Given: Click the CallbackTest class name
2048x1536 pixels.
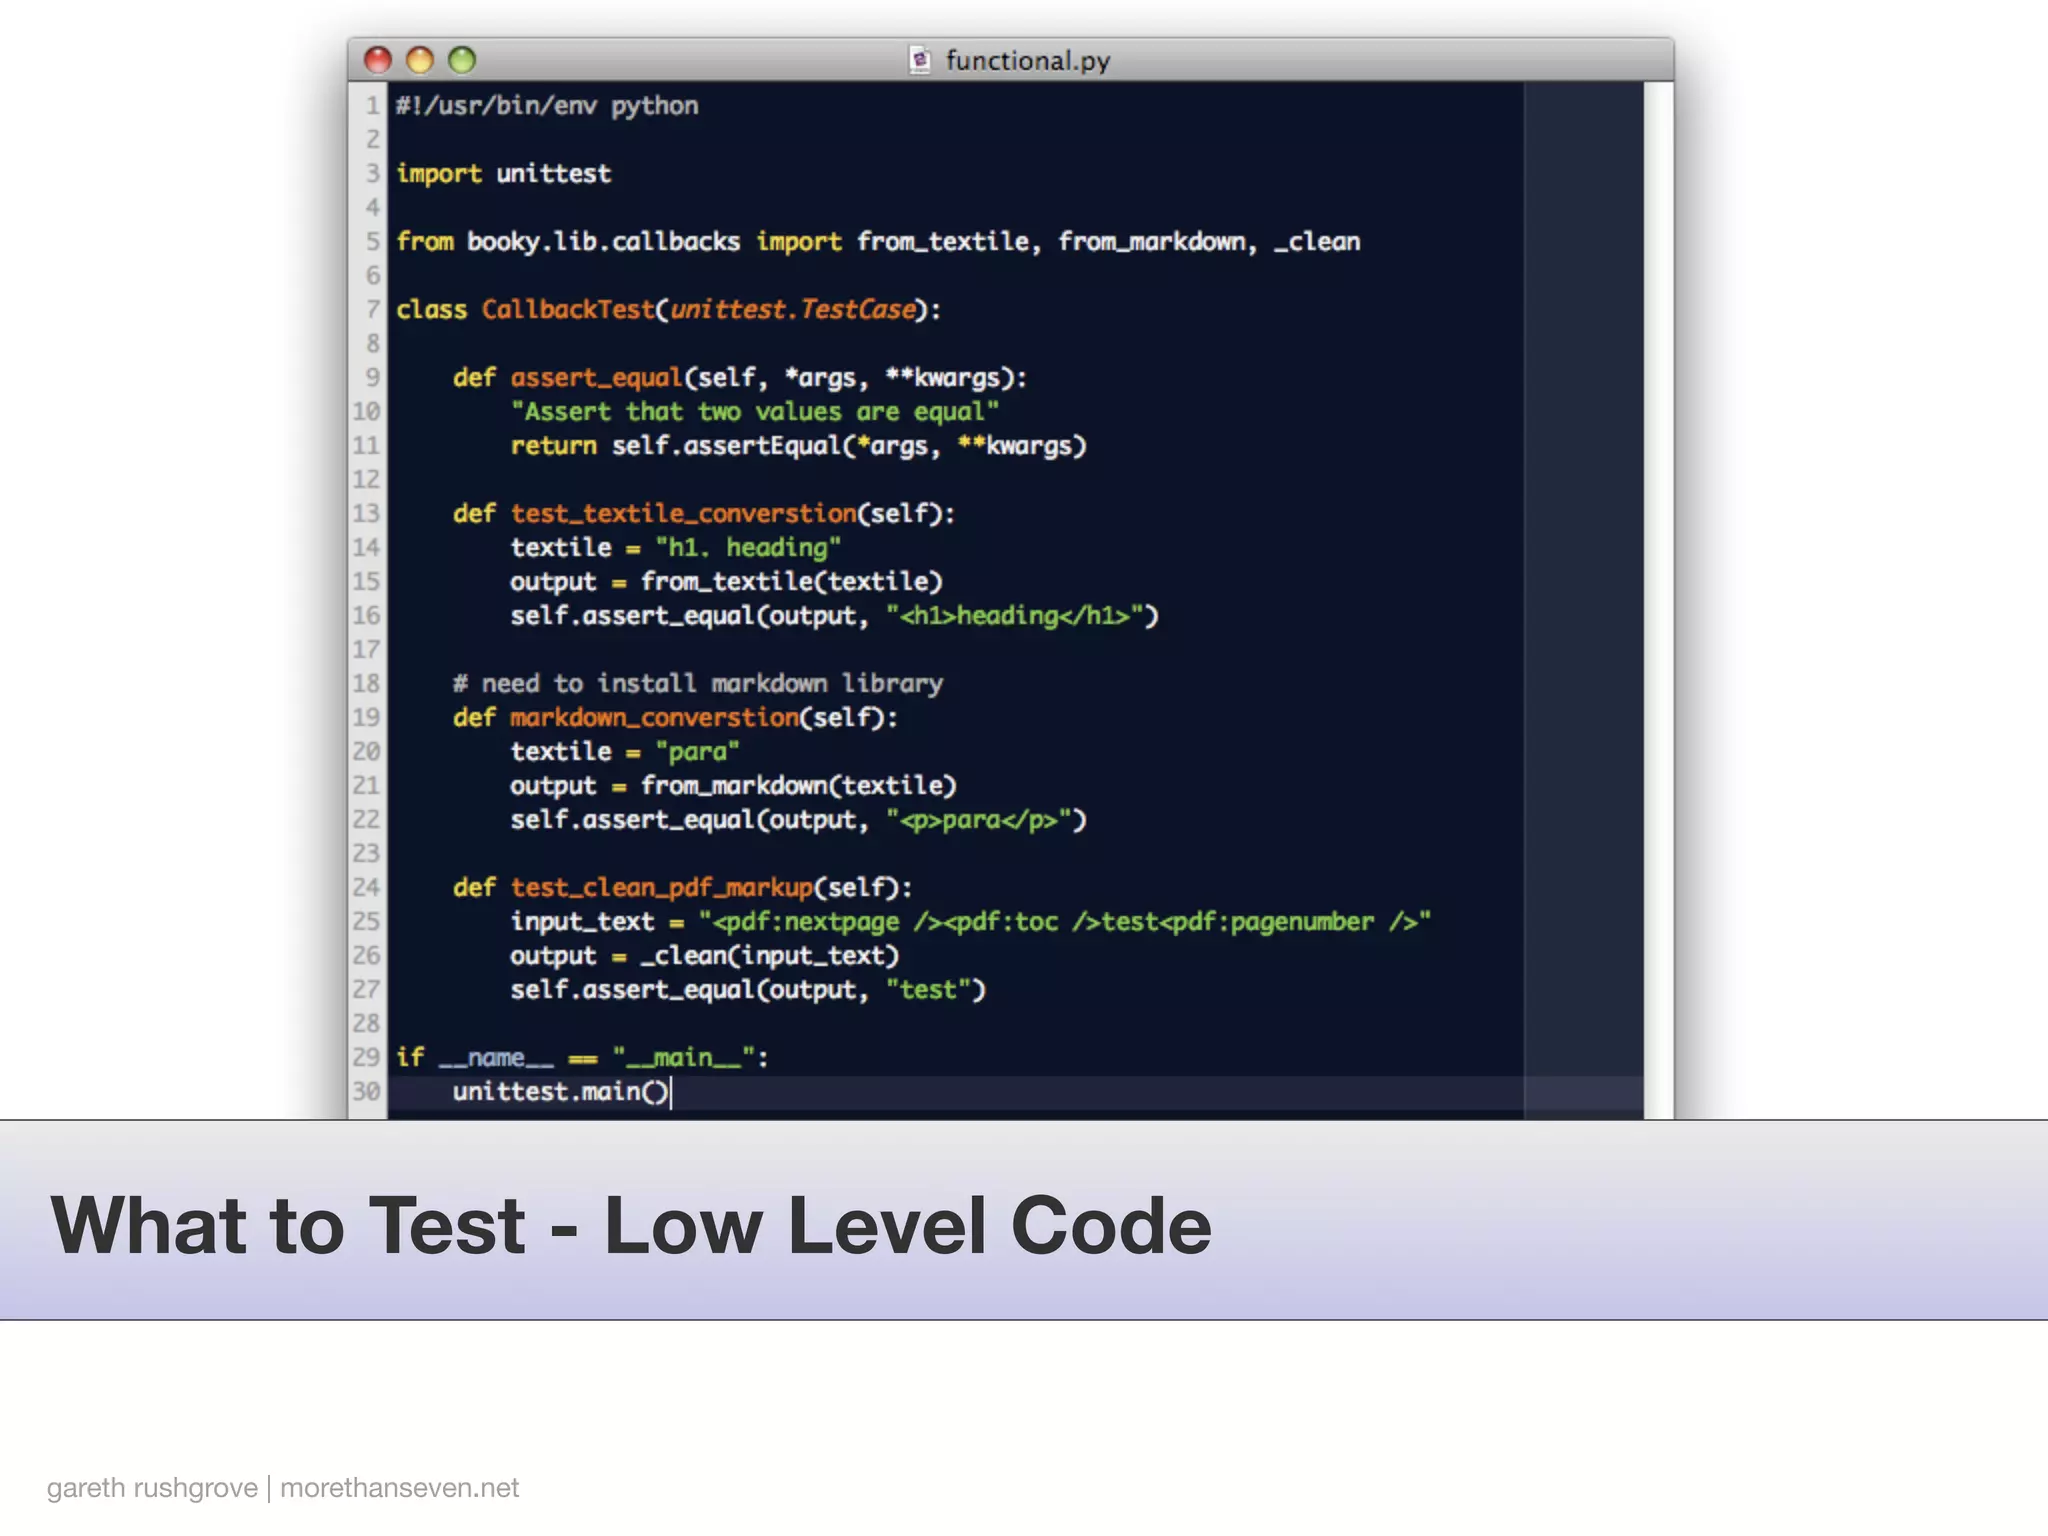Looking at the screenshot, I should pos(567,309).
